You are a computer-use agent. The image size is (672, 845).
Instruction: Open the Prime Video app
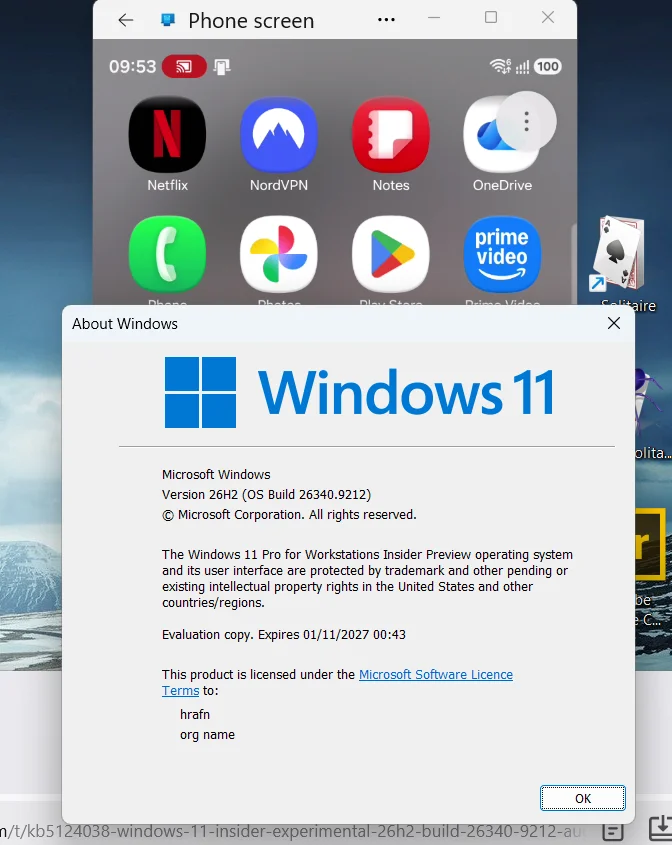pyautogui.click(x=502, y=254)
